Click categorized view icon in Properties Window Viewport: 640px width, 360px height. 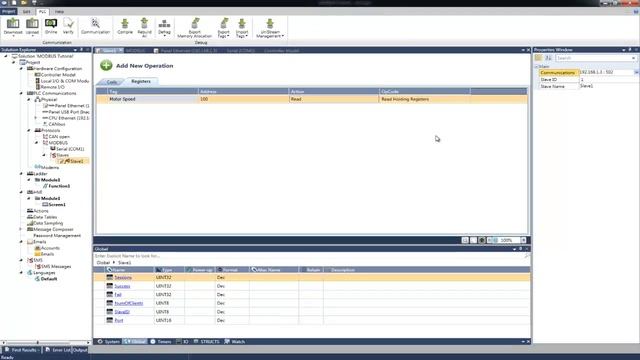pyautogui.click(x=538, y=58)
